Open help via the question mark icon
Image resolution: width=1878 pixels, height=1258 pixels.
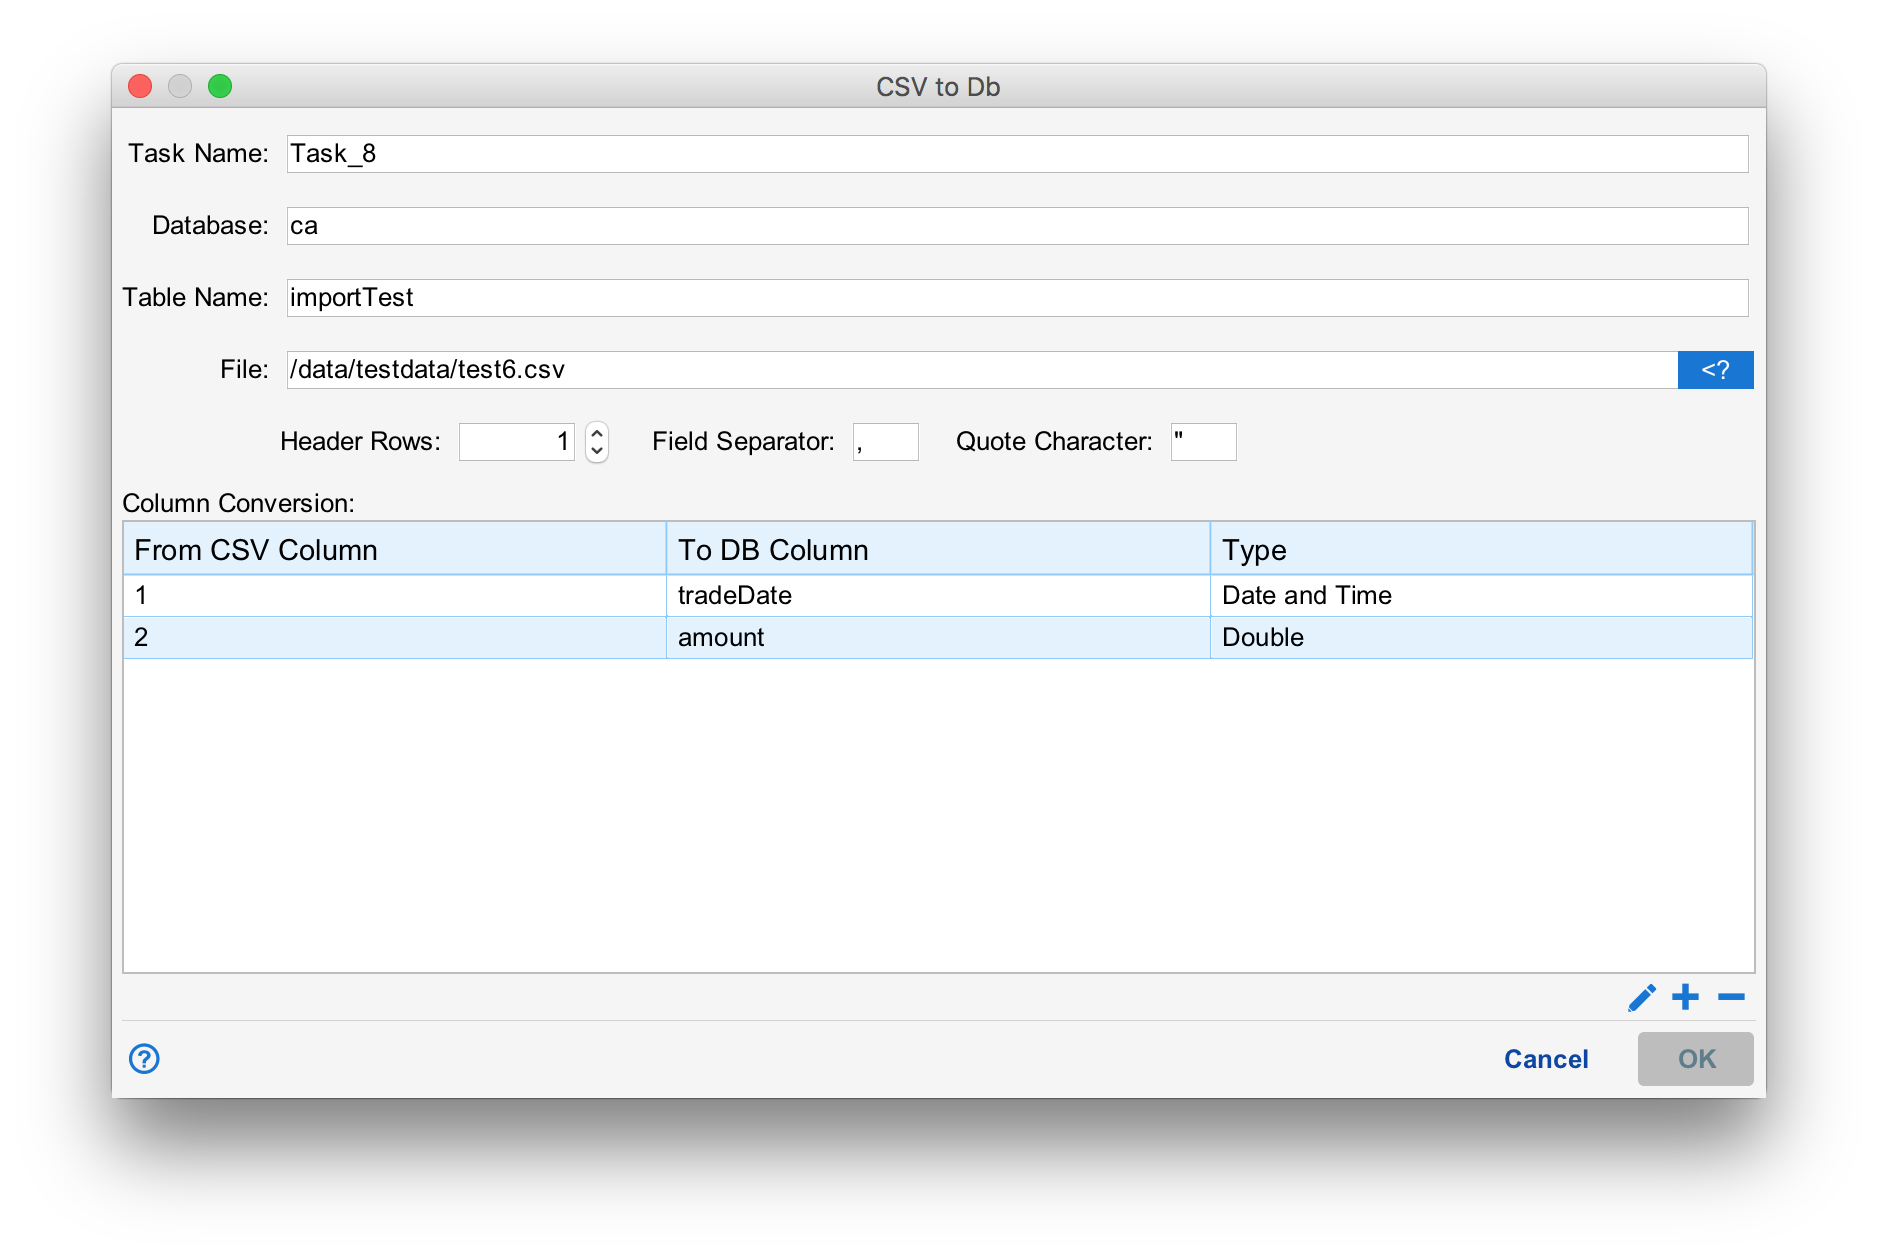(143, 1058)
